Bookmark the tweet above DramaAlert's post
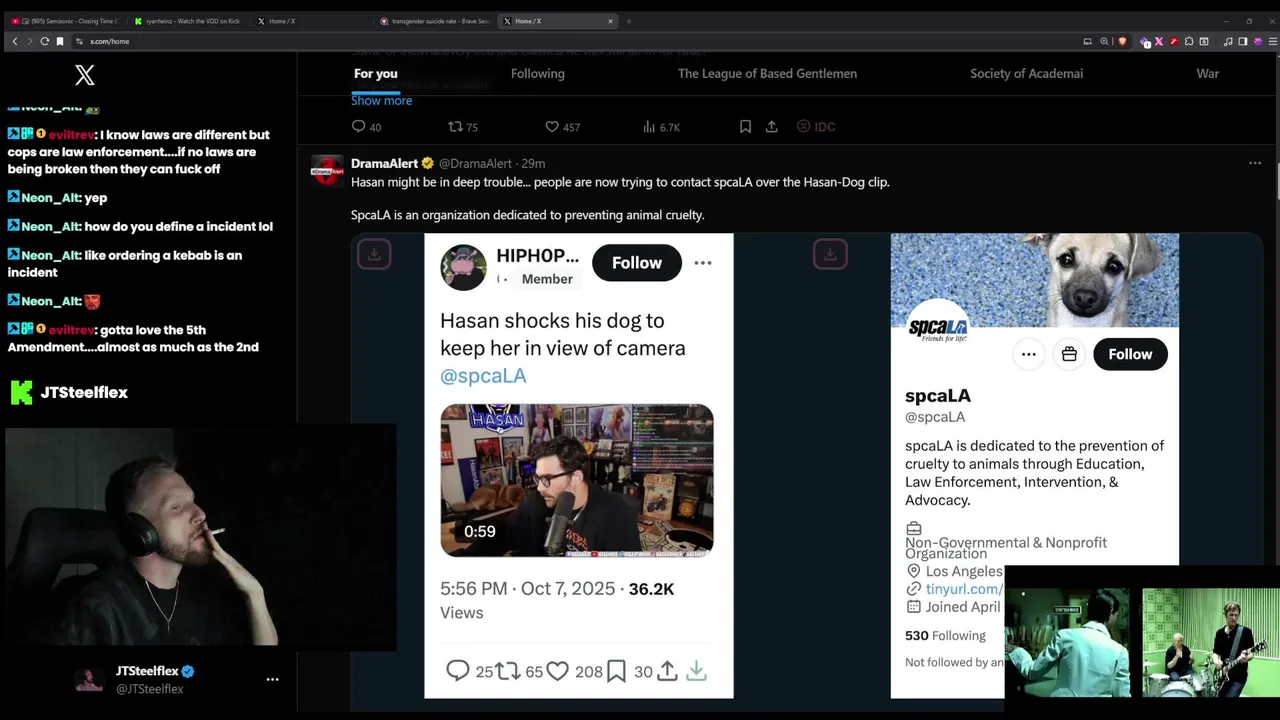Viewport: 1280px width, 720px height. pos(745,126)
